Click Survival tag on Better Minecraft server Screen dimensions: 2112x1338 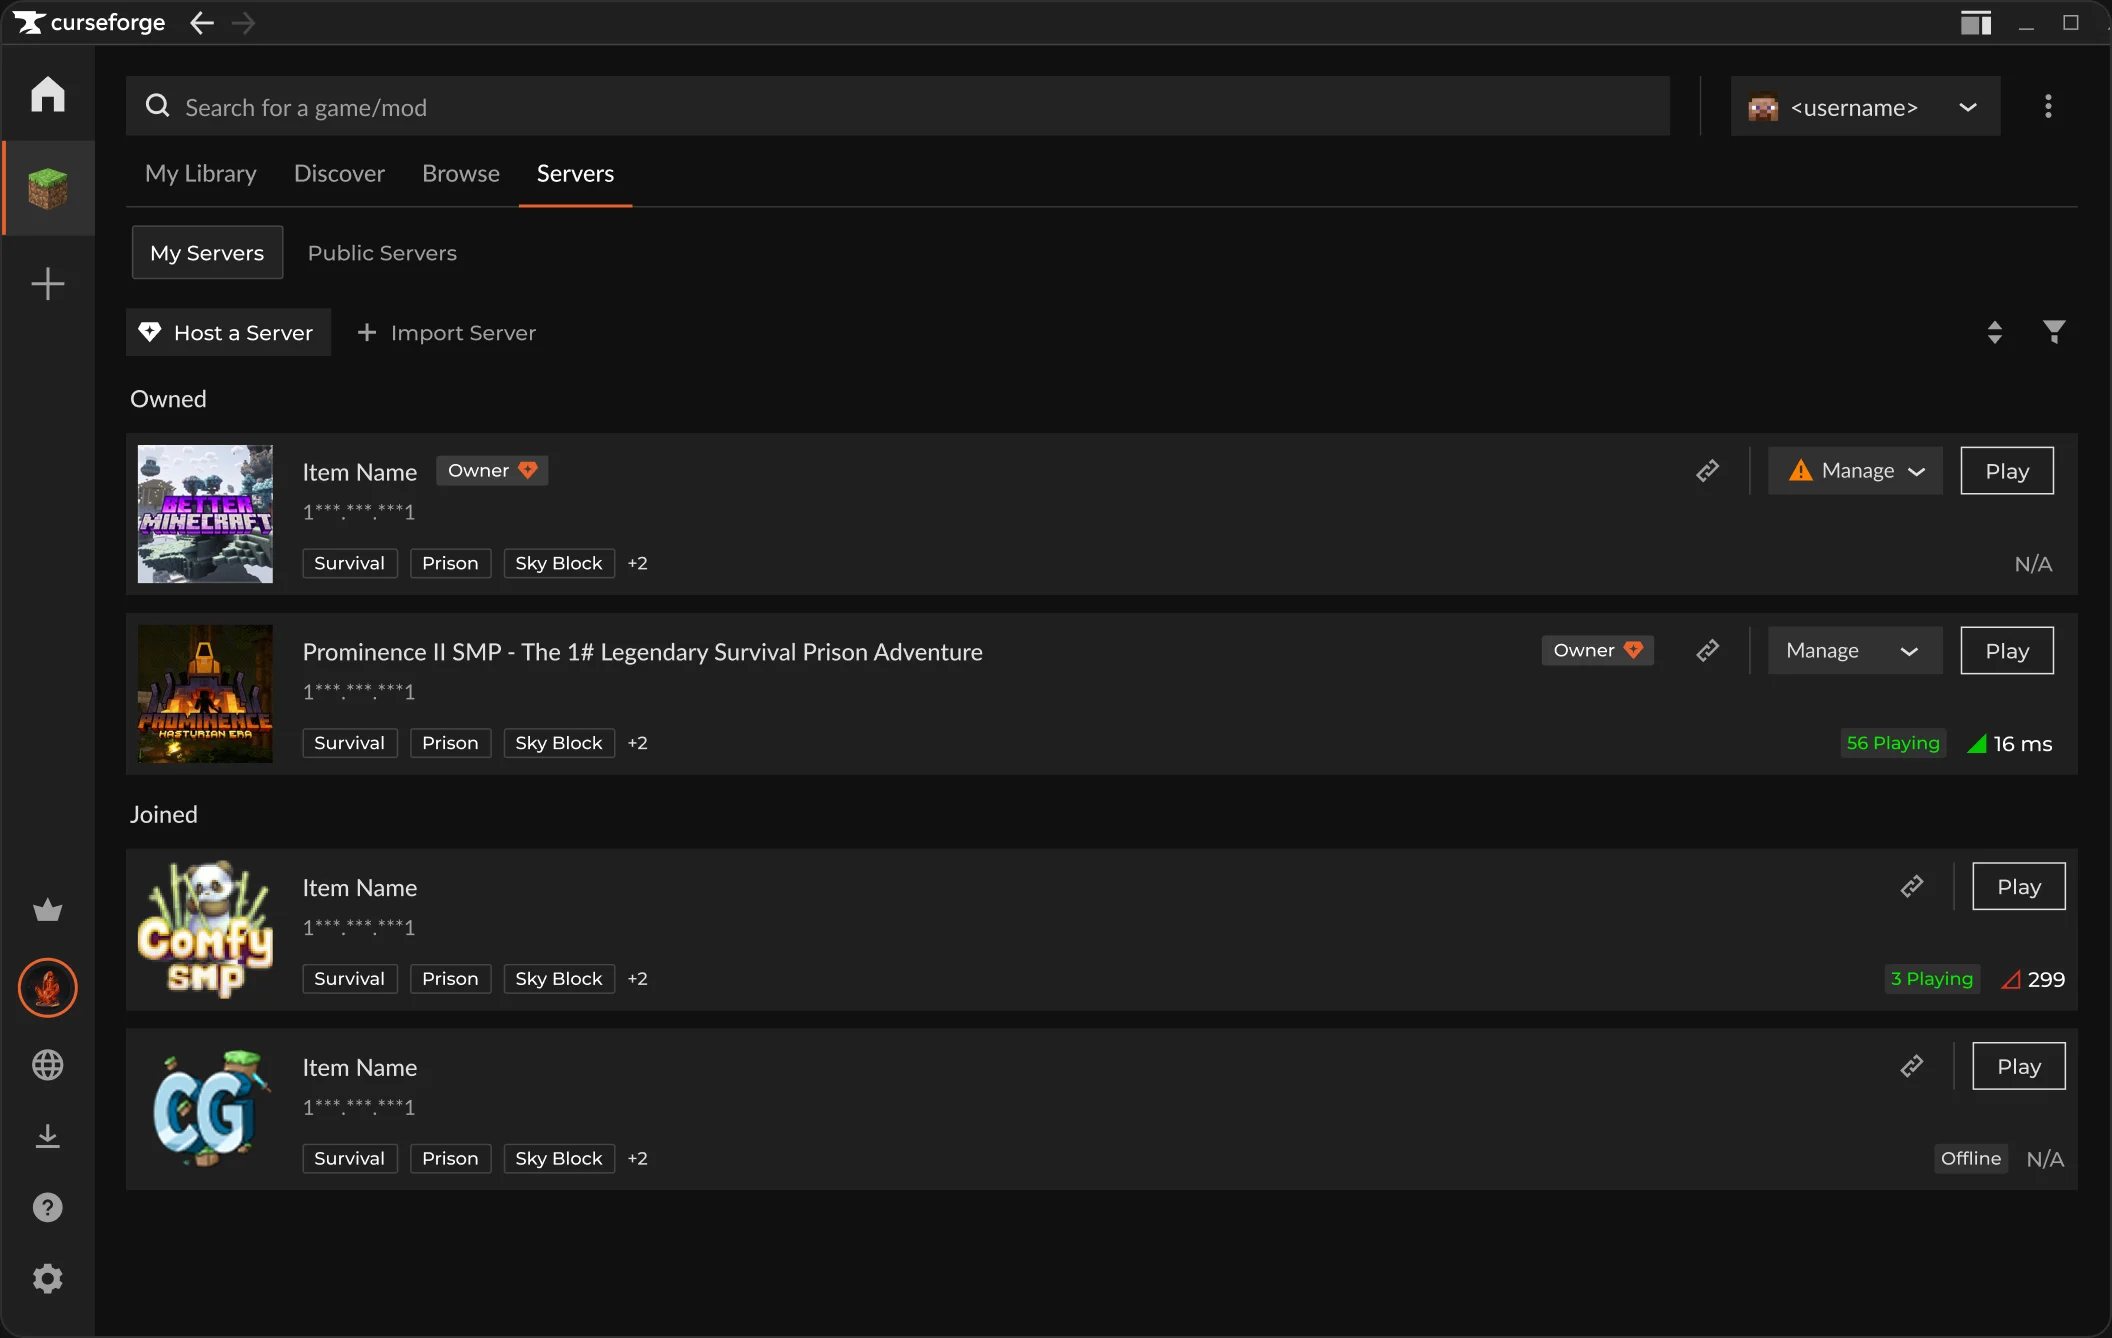[x=349, y=564]
